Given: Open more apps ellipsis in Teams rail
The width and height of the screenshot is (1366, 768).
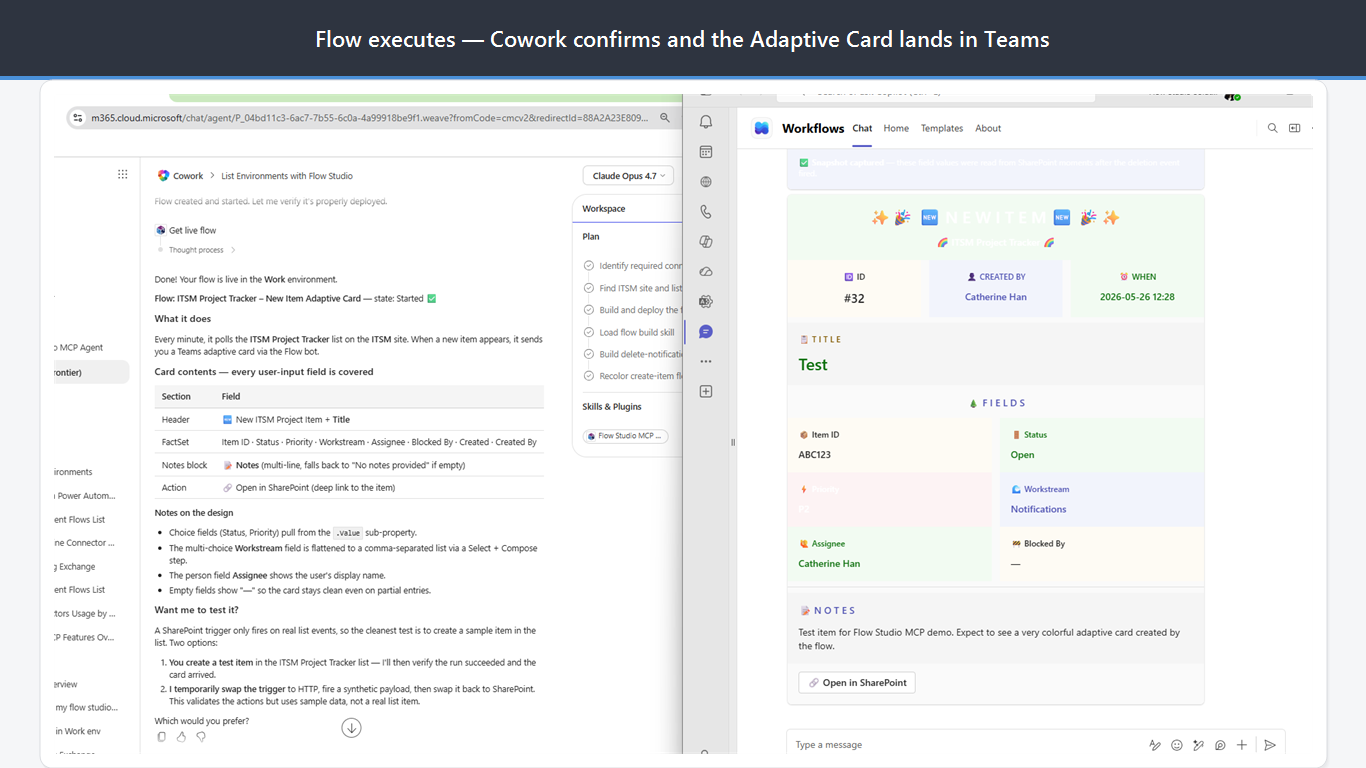Looking at the screenshot, I should [x=706, y=361].
